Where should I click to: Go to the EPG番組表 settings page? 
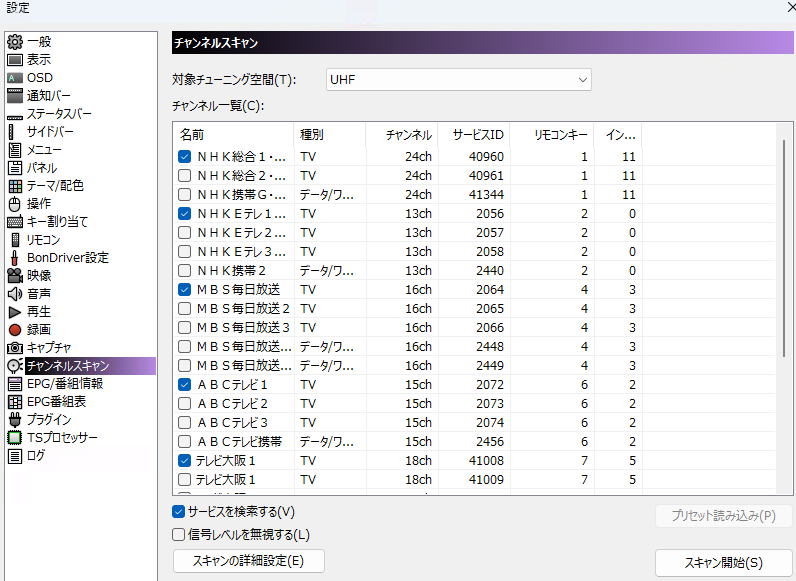coord(56,401)
